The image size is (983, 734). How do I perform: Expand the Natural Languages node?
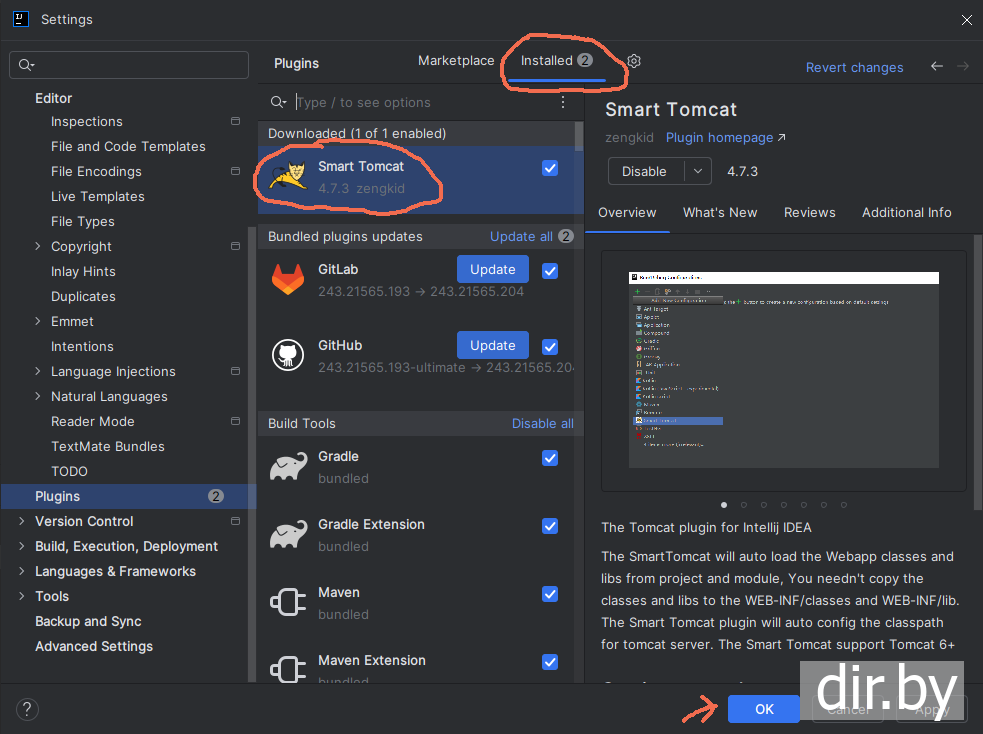tap(38, 396)
